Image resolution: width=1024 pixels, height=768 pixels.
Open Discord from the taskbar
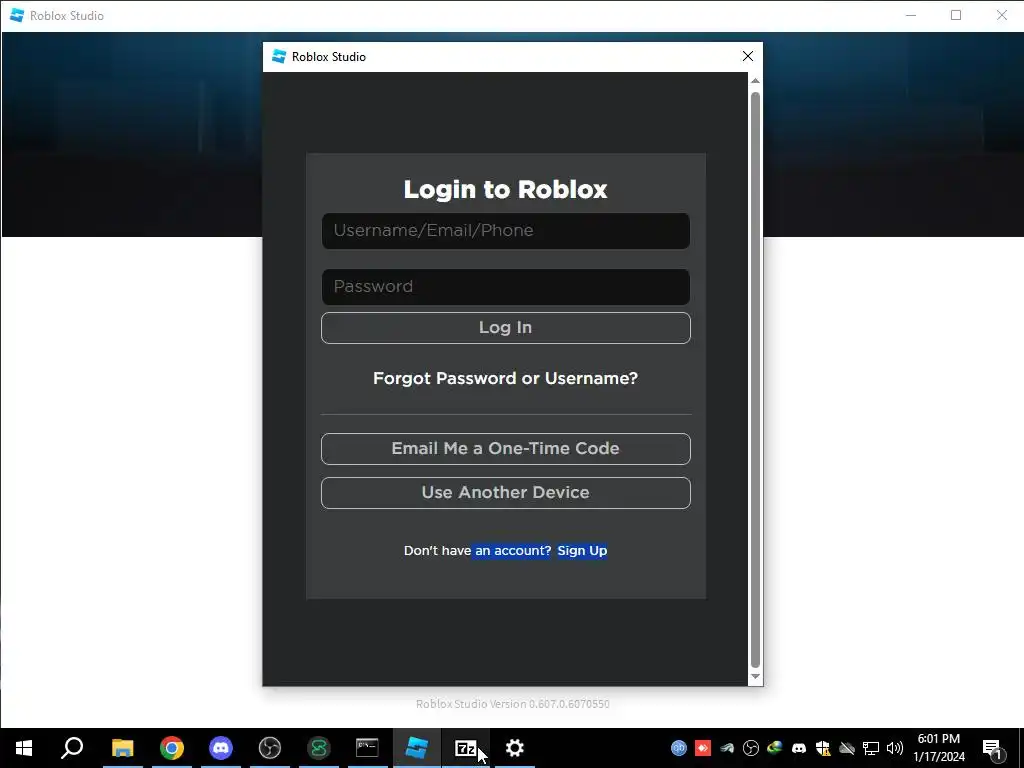(x=221, y=748)
